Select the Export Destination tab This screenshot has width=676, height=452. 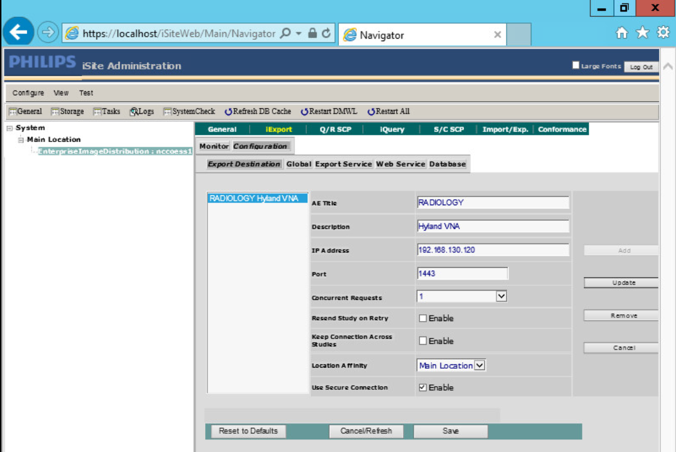[x=244, y=164]
